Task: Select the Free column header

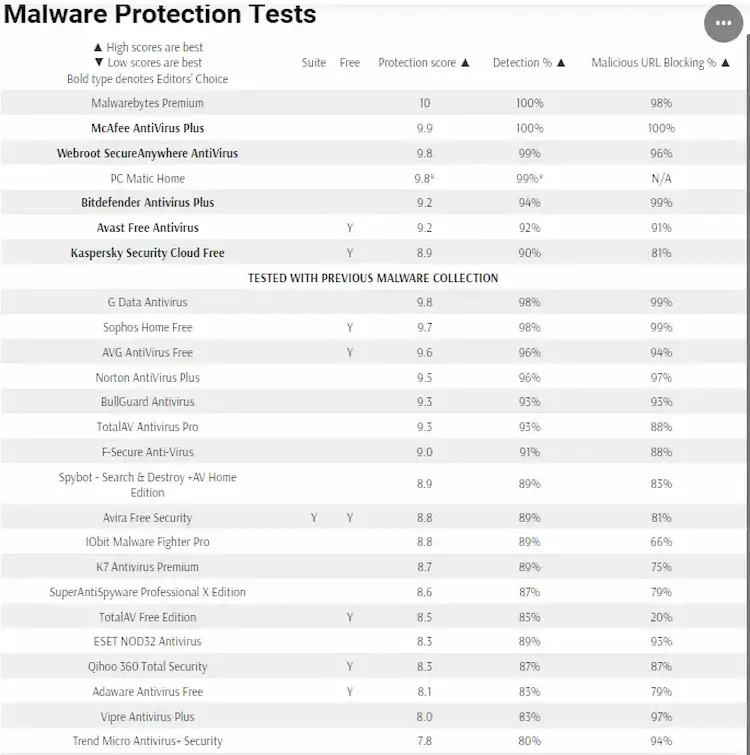Action: 349,63
